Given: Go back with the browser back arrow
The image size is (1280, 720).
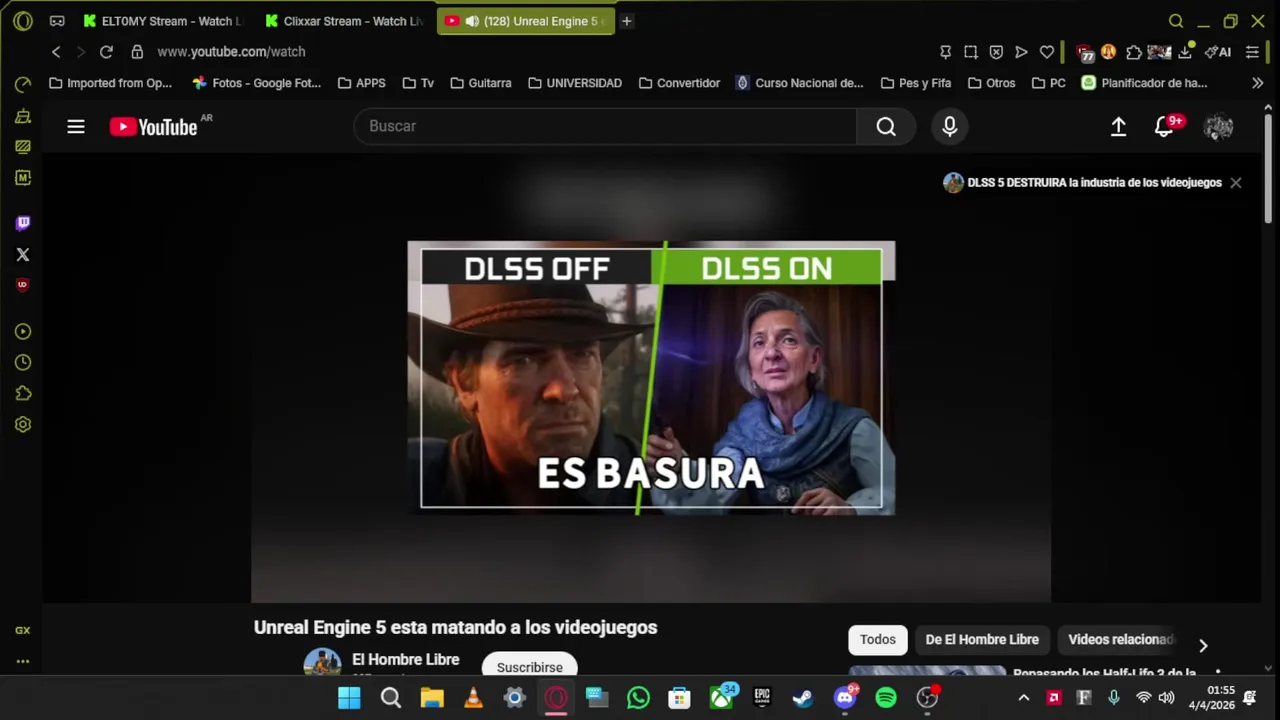Looking at the screenshot, I should pyautogui.click(x=56, y=52).
